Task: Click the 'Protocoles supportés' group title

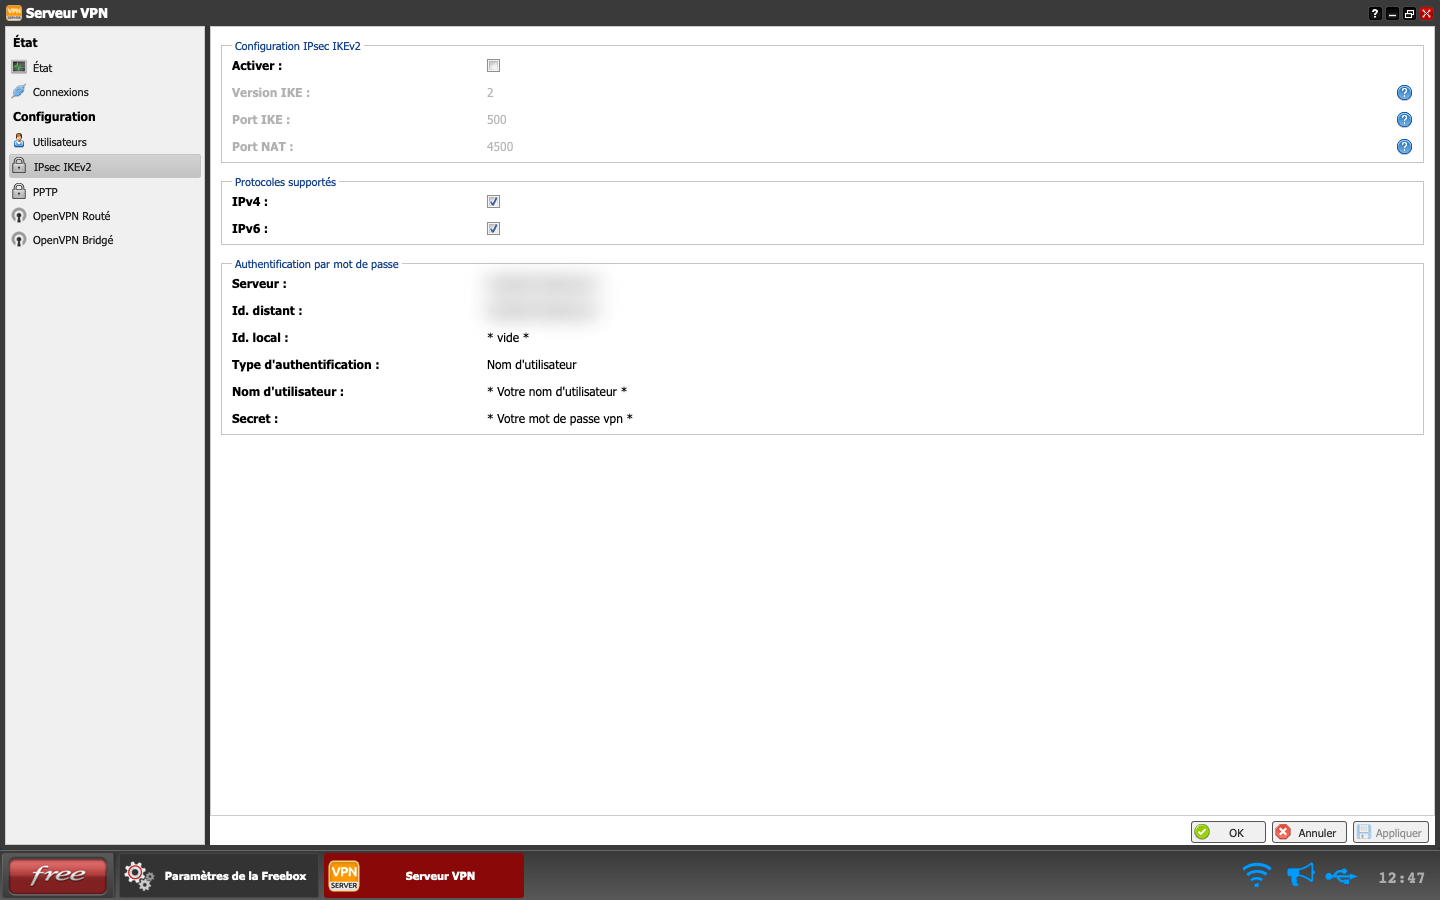Action: coord(285,182)
